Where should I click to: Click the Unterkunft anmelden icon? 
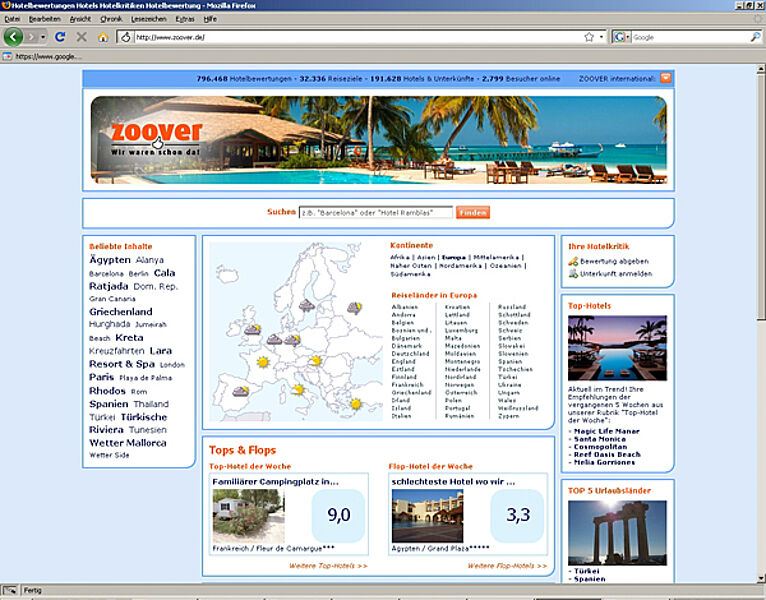tap(573, 273)
